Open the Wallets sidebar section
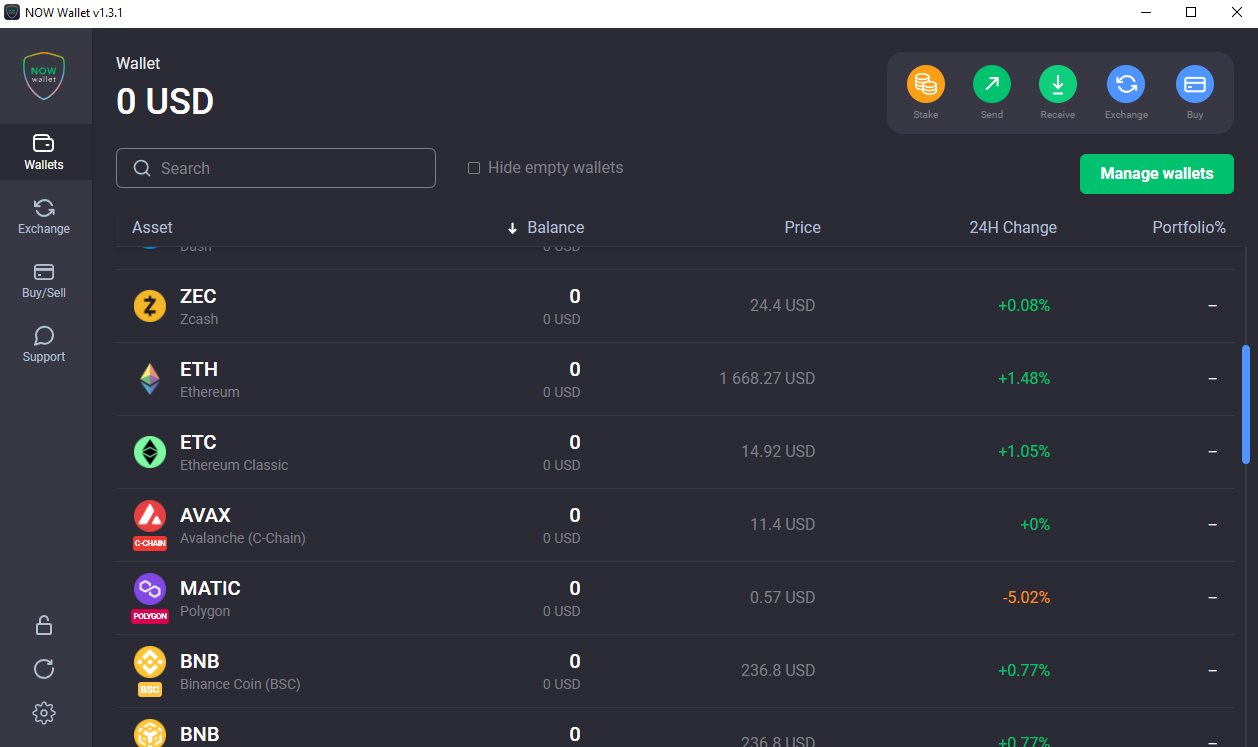The image size is (1258, 747). tap(44, 153)
